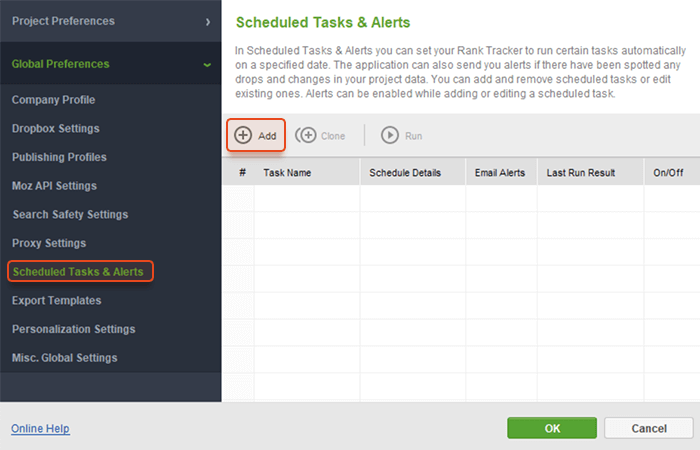Viewport: 700px width, 450px height.
Task: Sort by Email Alerts column header
Action: point(501,172)
